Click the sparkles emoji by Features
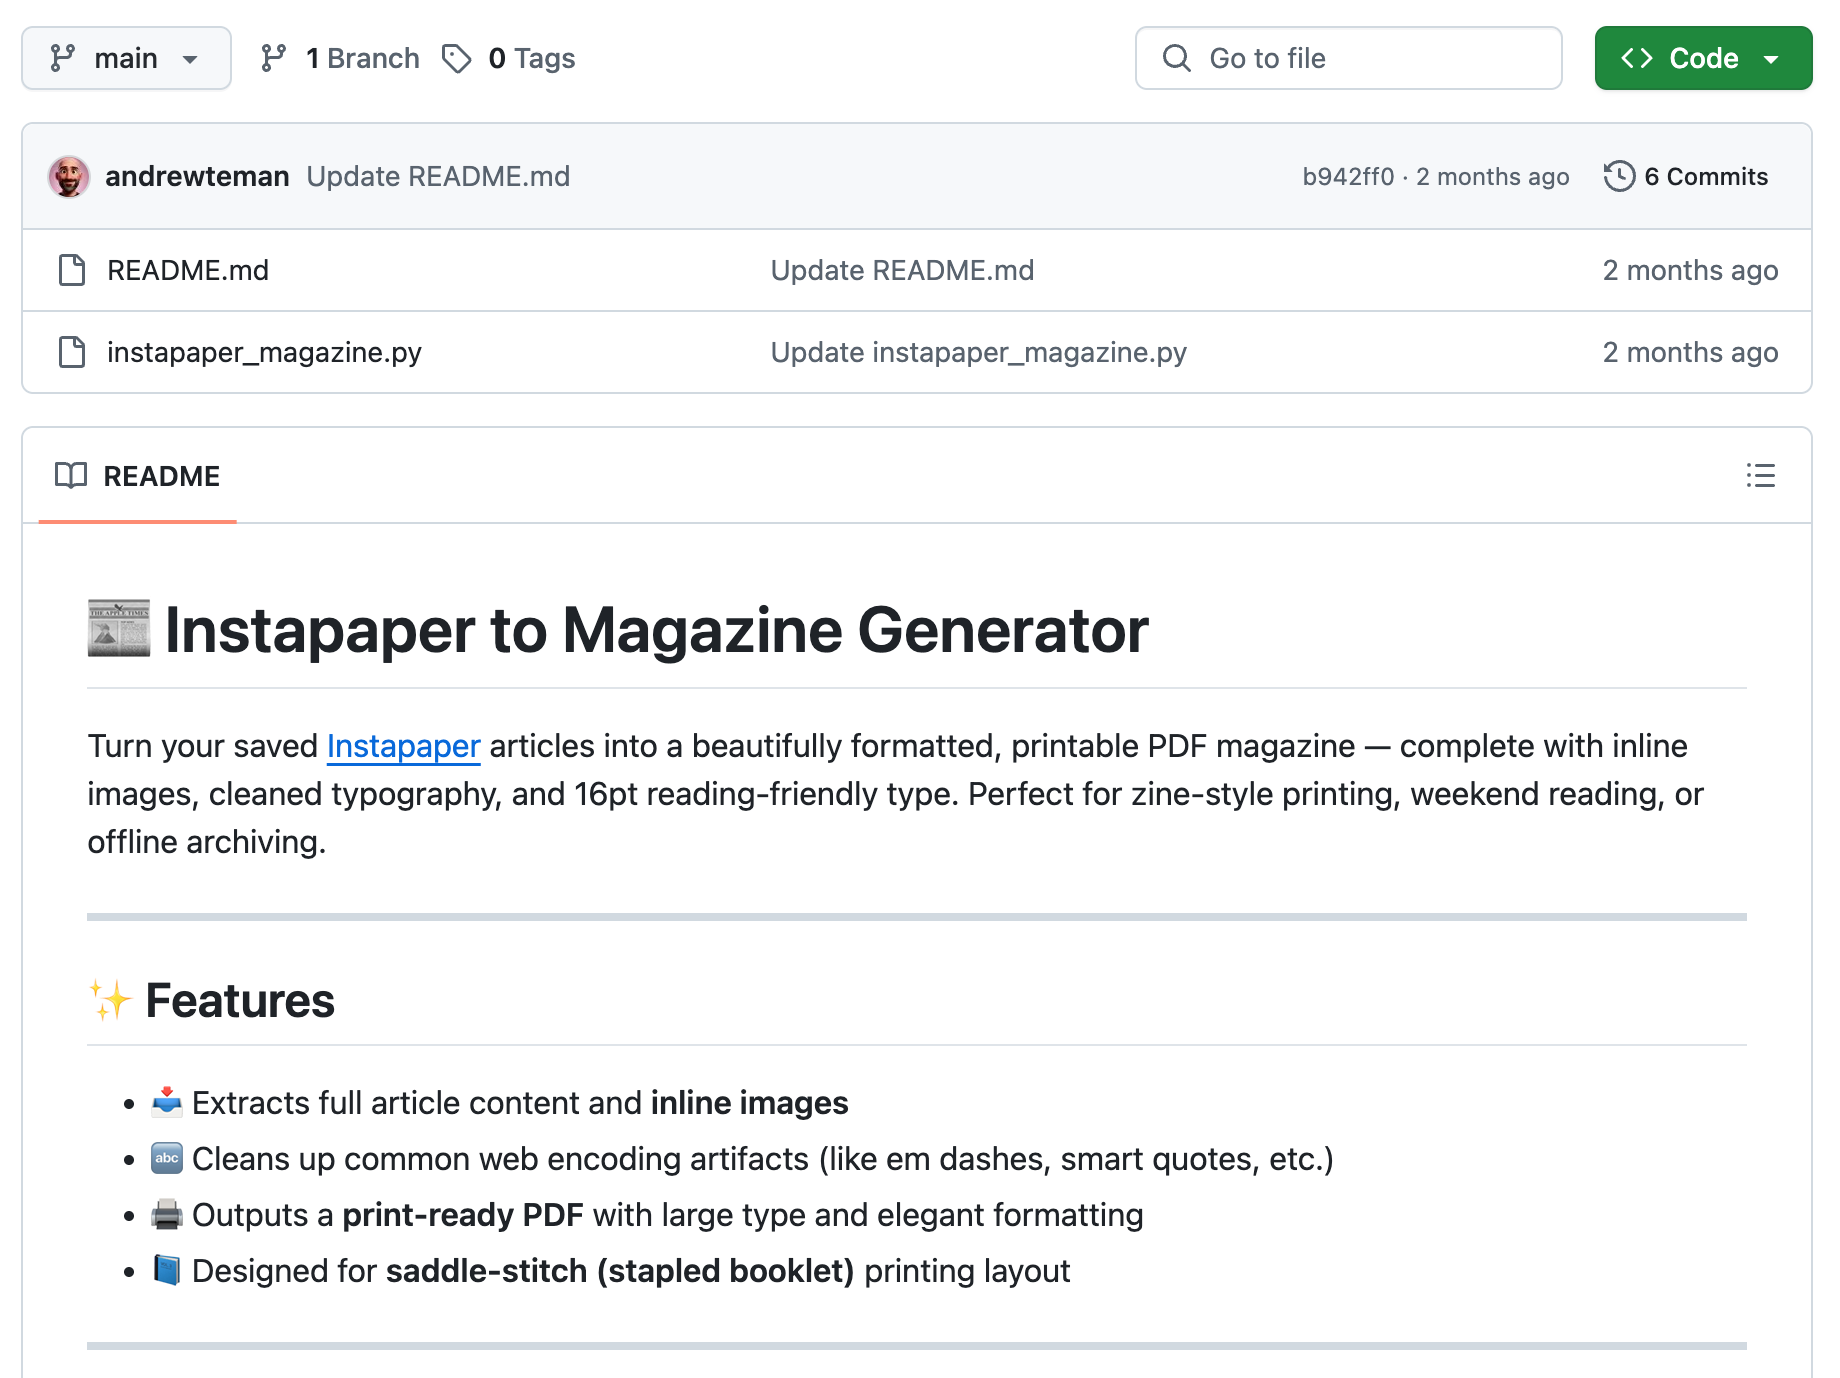1840x1378 pixels. coord(110,1000)
